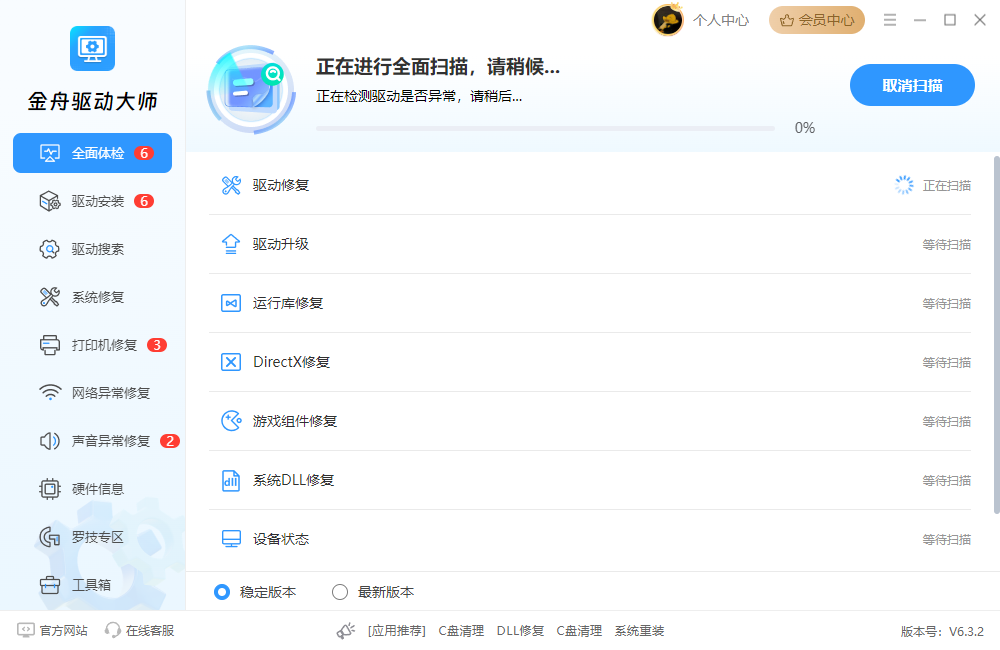Click the 驱动升级 row label
This screenshot has height=650, width=1000.
coord(281,244)
